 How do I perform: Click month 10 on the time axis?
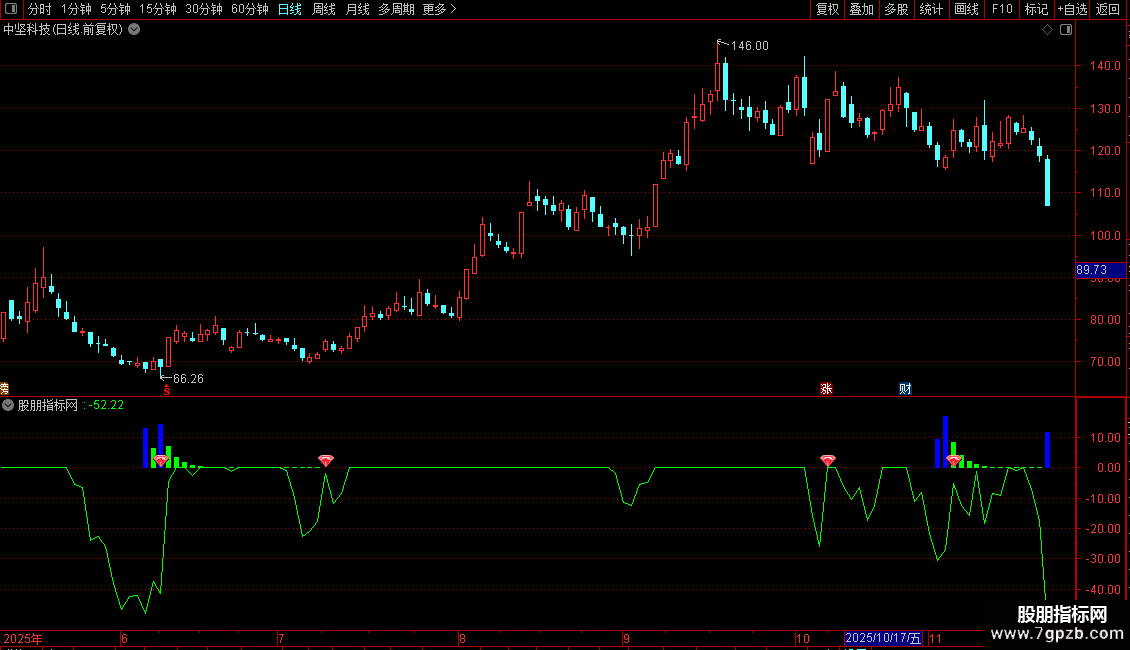[x=803, y=638]
